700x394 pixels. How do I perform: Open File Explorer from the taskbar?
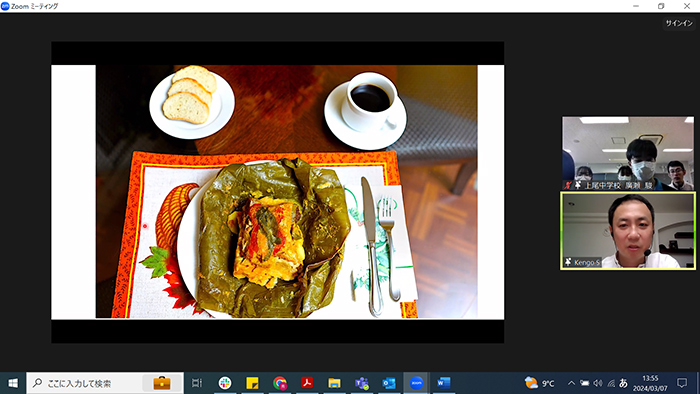[334, 383]
